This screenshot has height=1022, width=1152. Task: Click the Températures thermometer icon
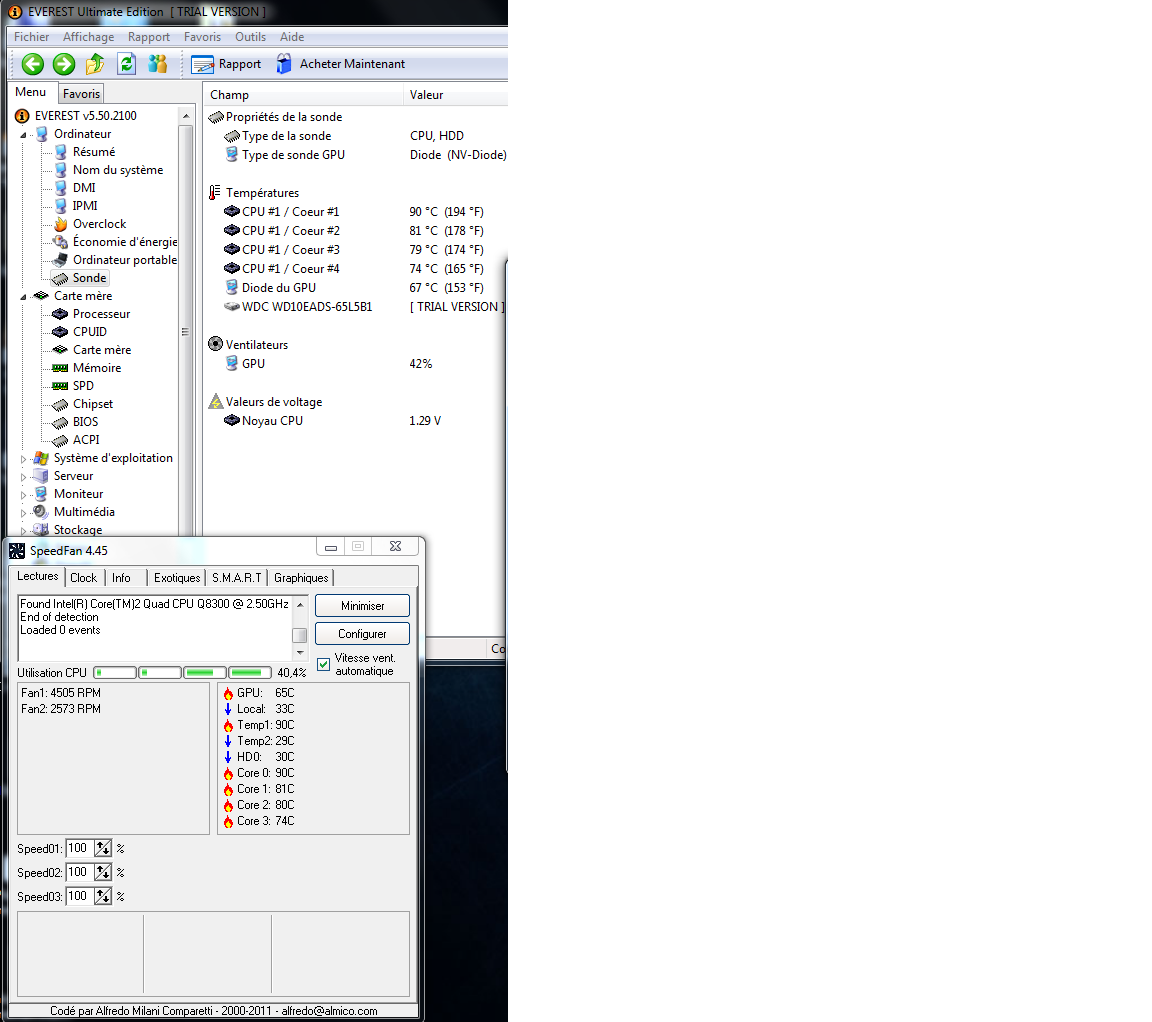tap(215, 192)
